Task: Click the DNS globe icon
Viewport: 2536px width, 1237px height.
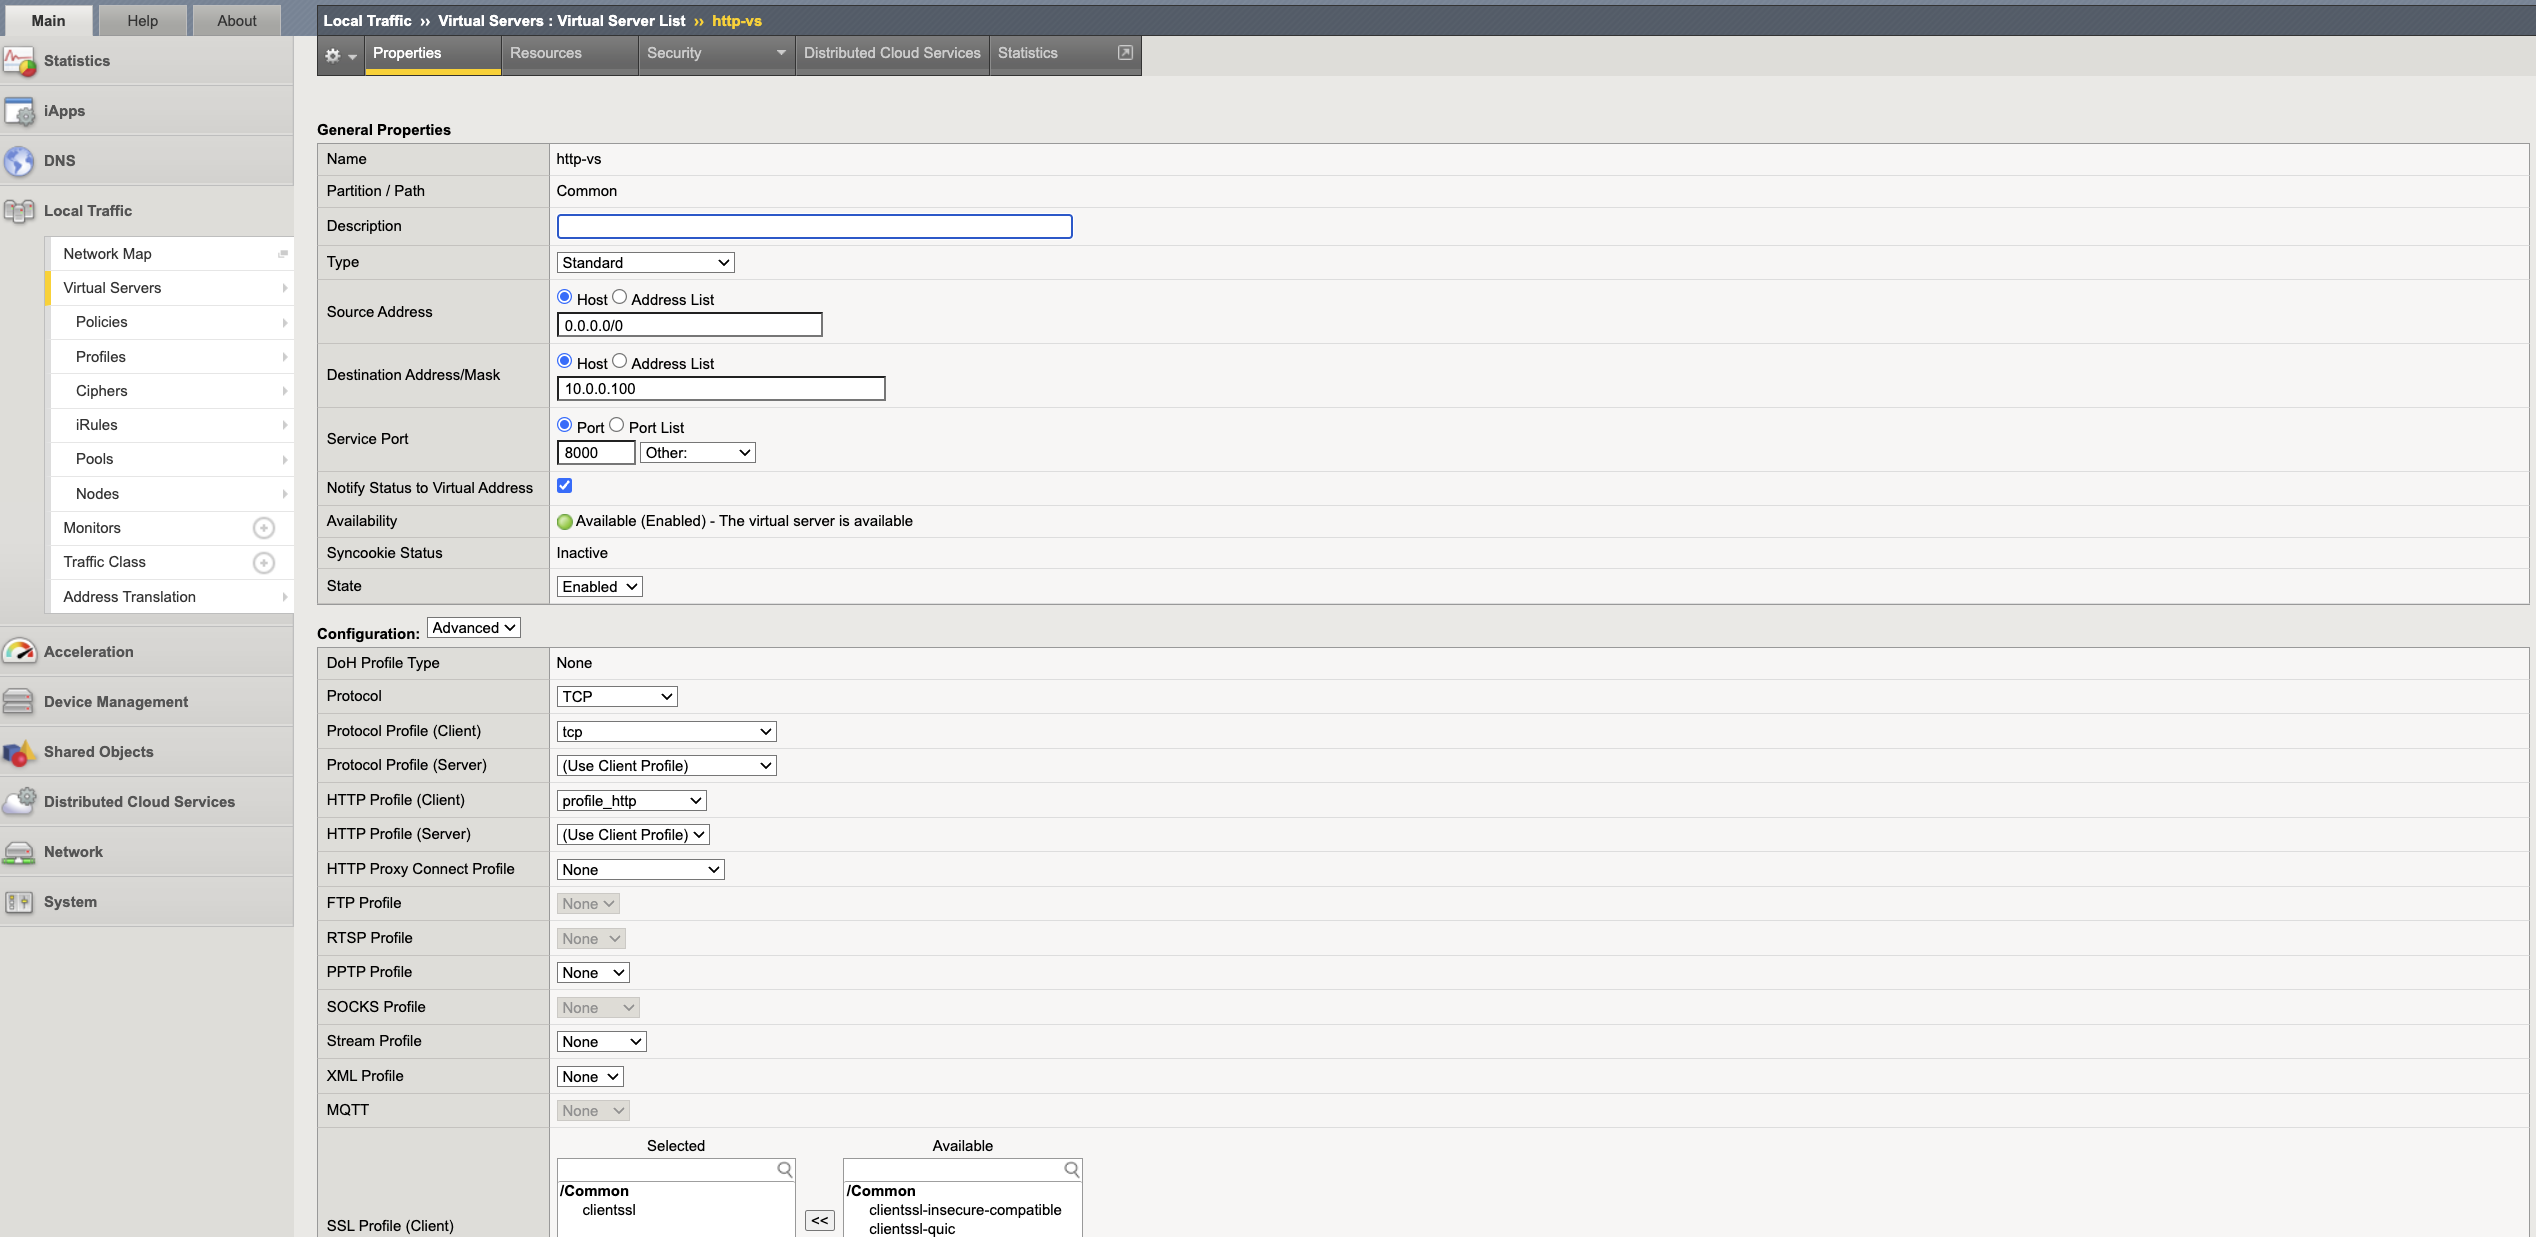Action: coord(19,161)
